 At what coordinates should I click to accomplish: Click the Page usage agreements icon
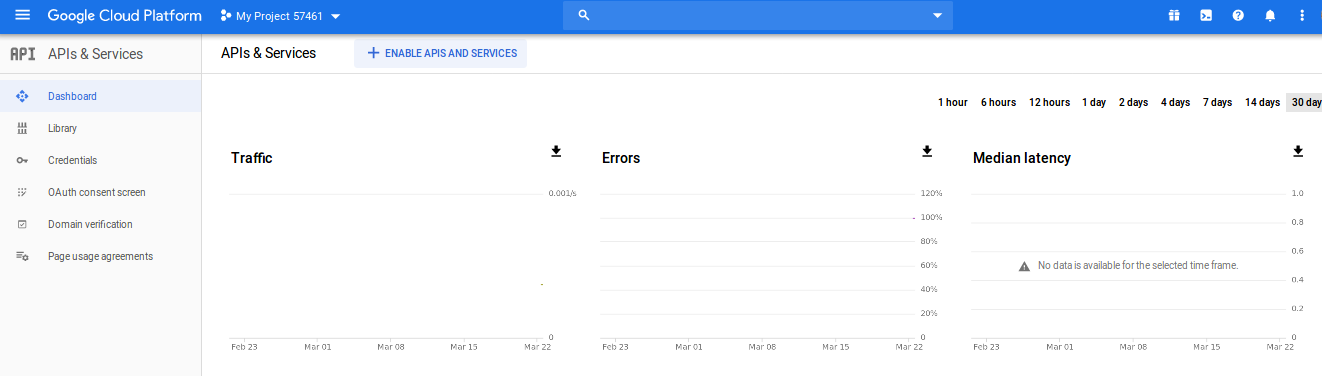pyautogui.click(x=23, y=256)
